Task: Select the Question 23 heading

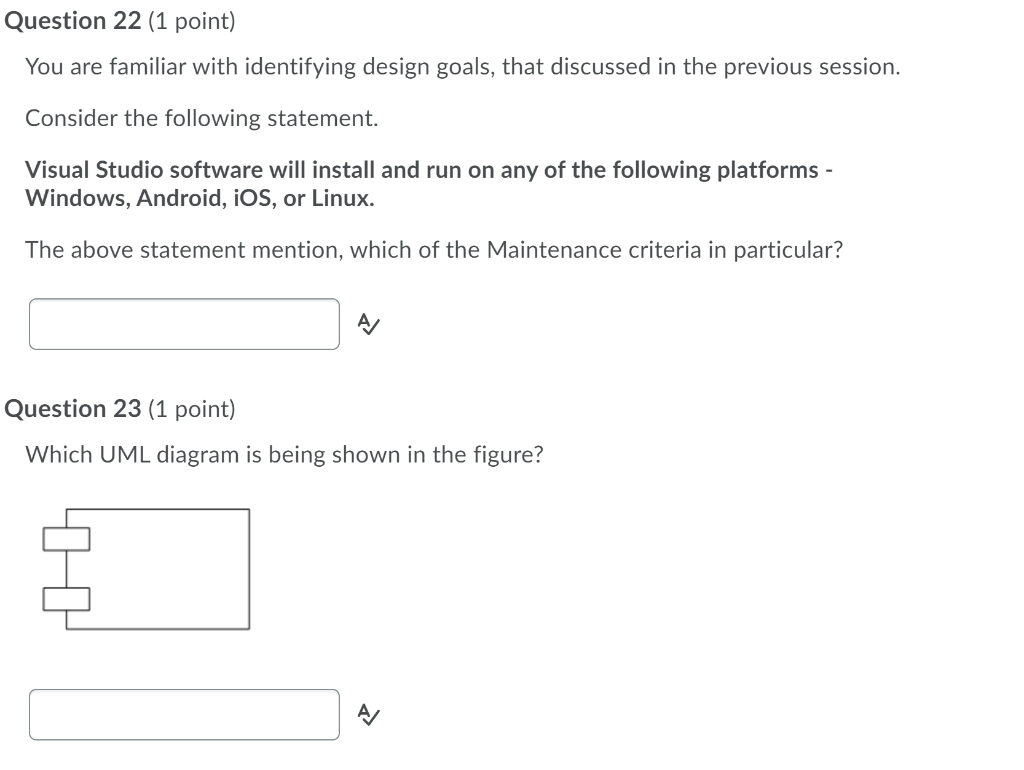Action: (x=70, y=408)
